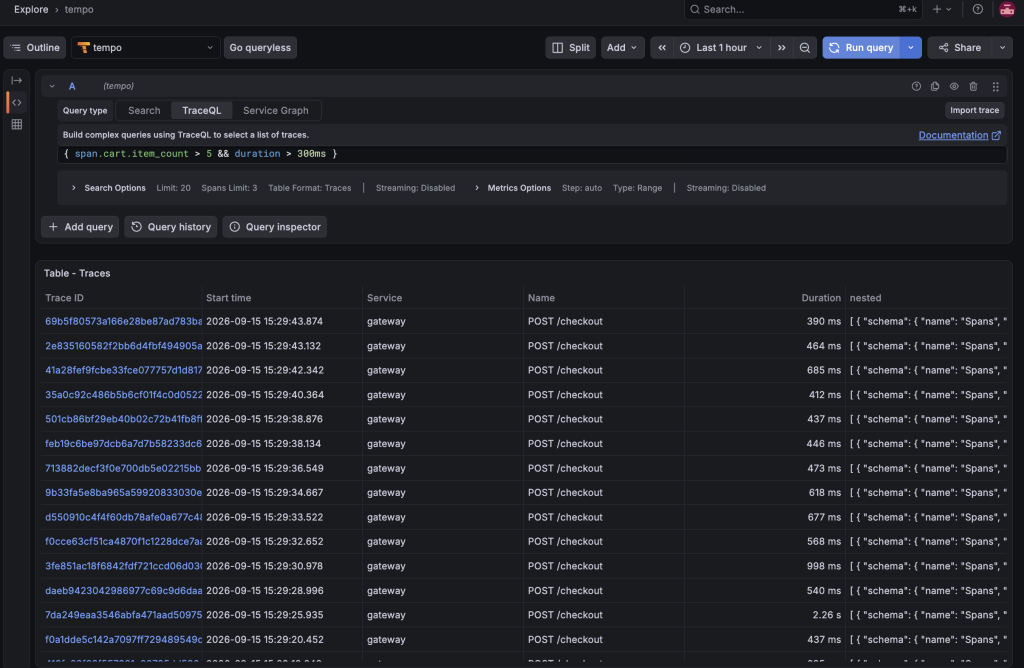
Task: Shift time range forwards
Action: 781,48
